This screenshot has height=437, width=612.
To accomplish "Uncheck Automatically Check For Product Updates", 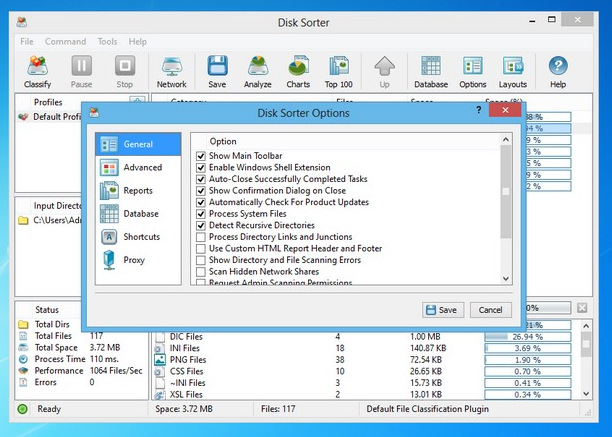I will tap(201, 203).
